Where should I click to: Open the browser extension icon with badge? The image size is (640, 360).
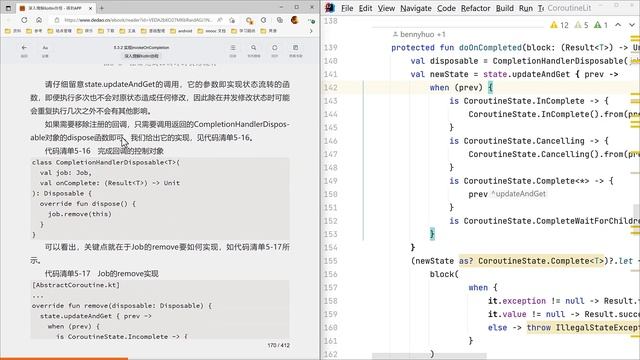point(249,20)
